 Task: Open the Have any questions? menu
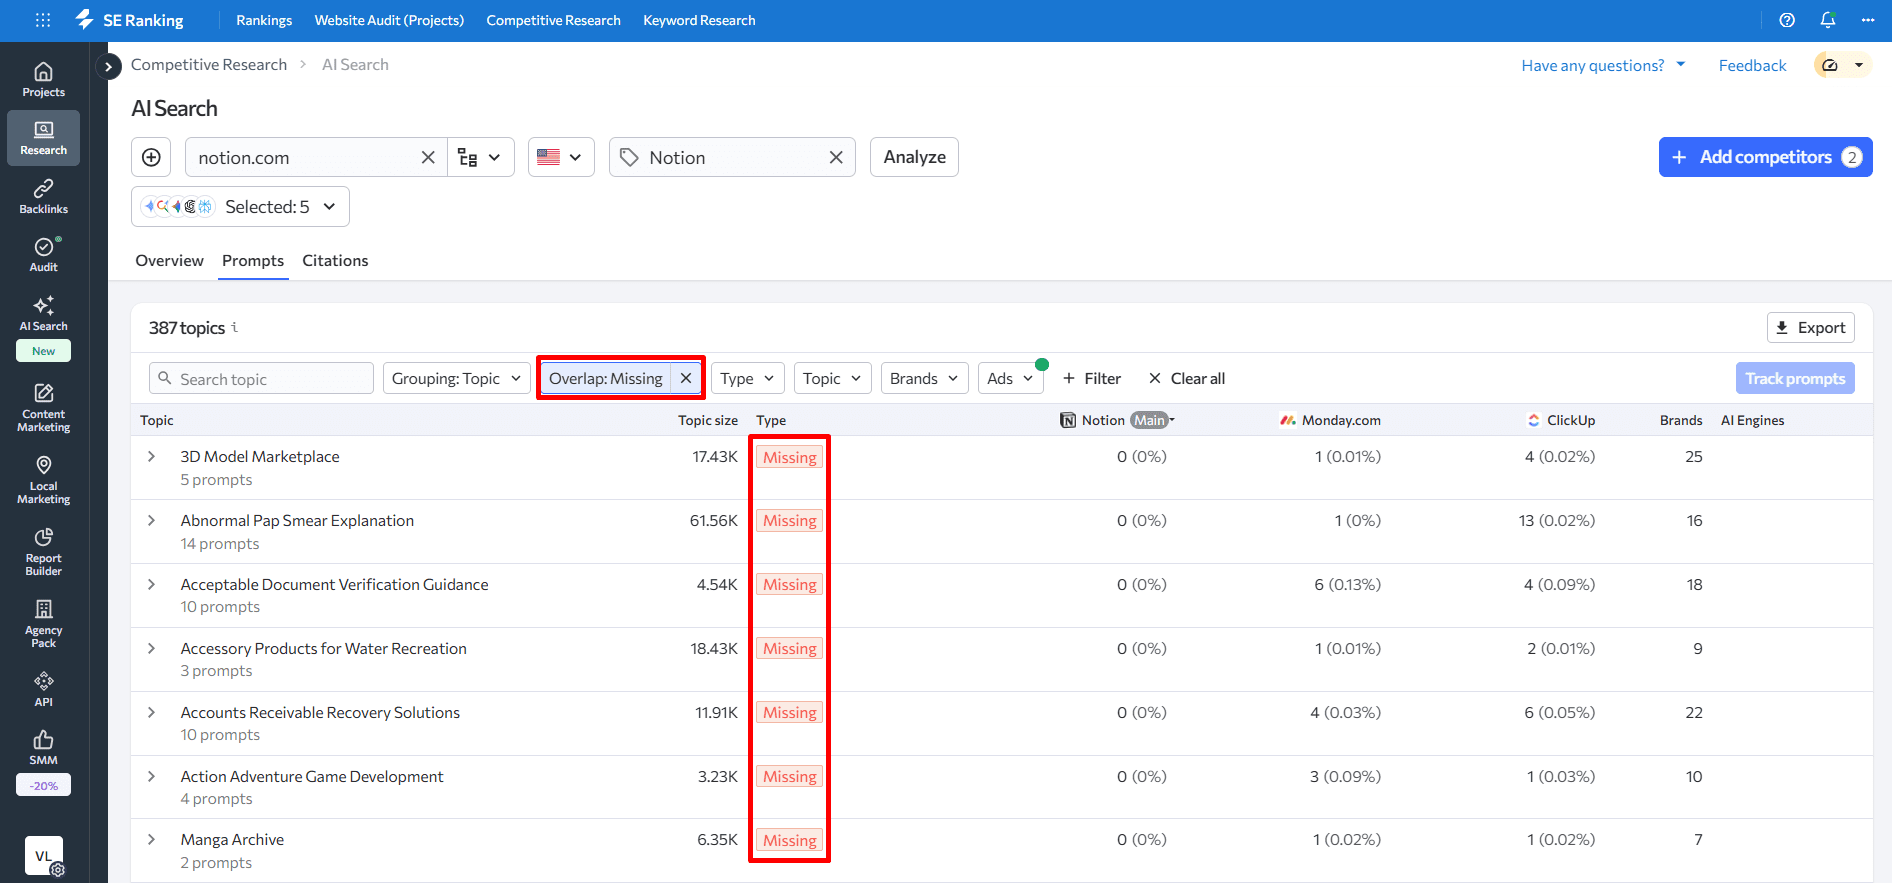[1603, 65]
